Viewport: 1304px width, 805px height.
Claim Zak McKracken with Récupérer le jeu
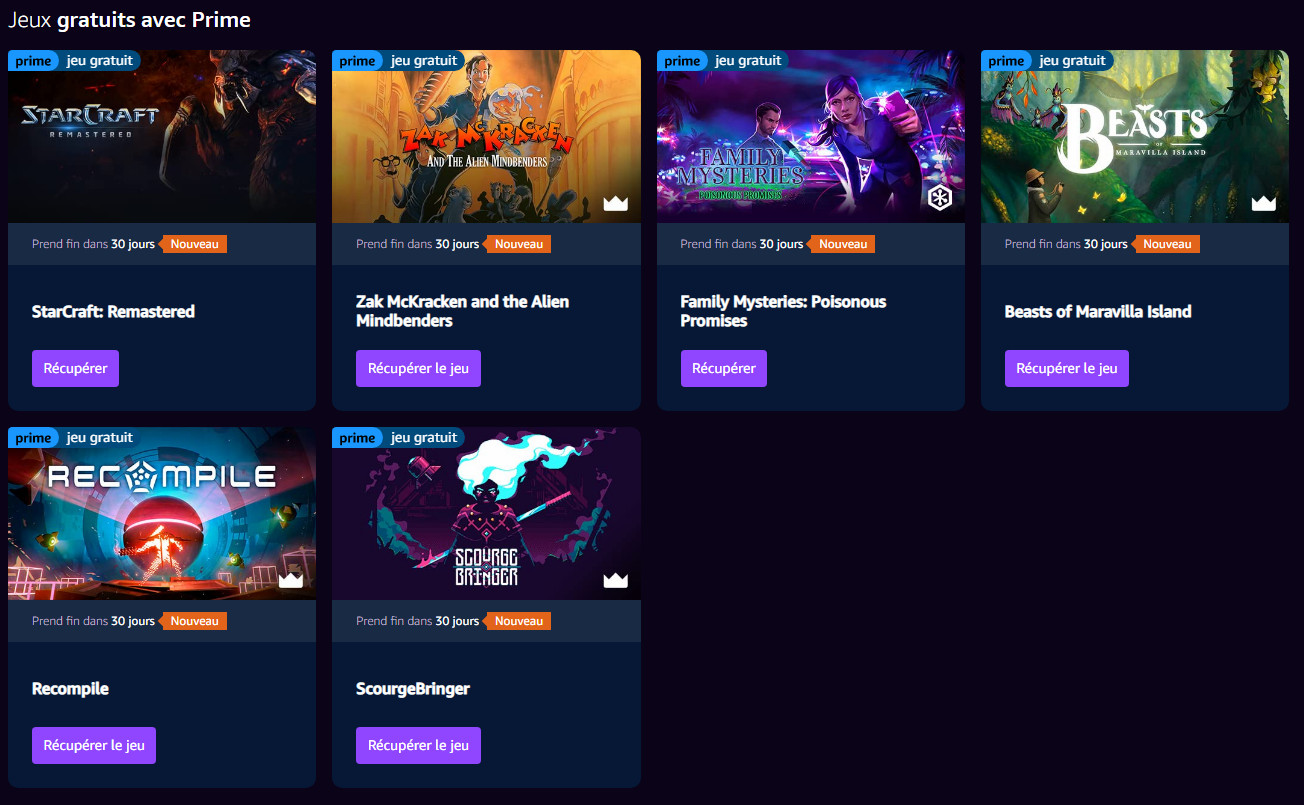418,368
